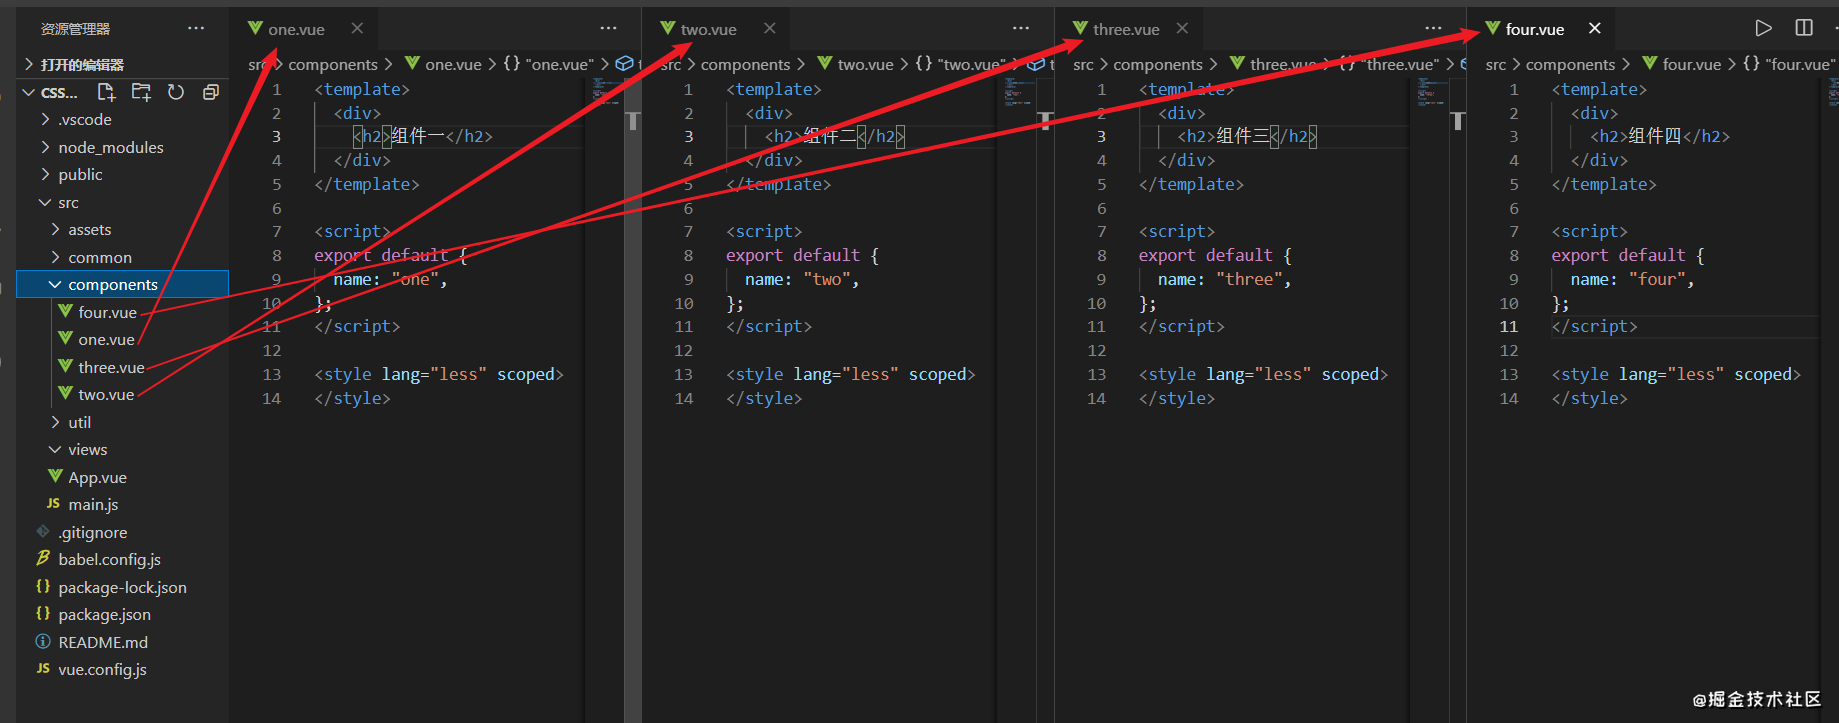Image resolution: width=1839 pixels, height=723 pixels.
Task: Click line number 13 in one.vue gutter
Action: pyautogui.click(x=272, y=374)
